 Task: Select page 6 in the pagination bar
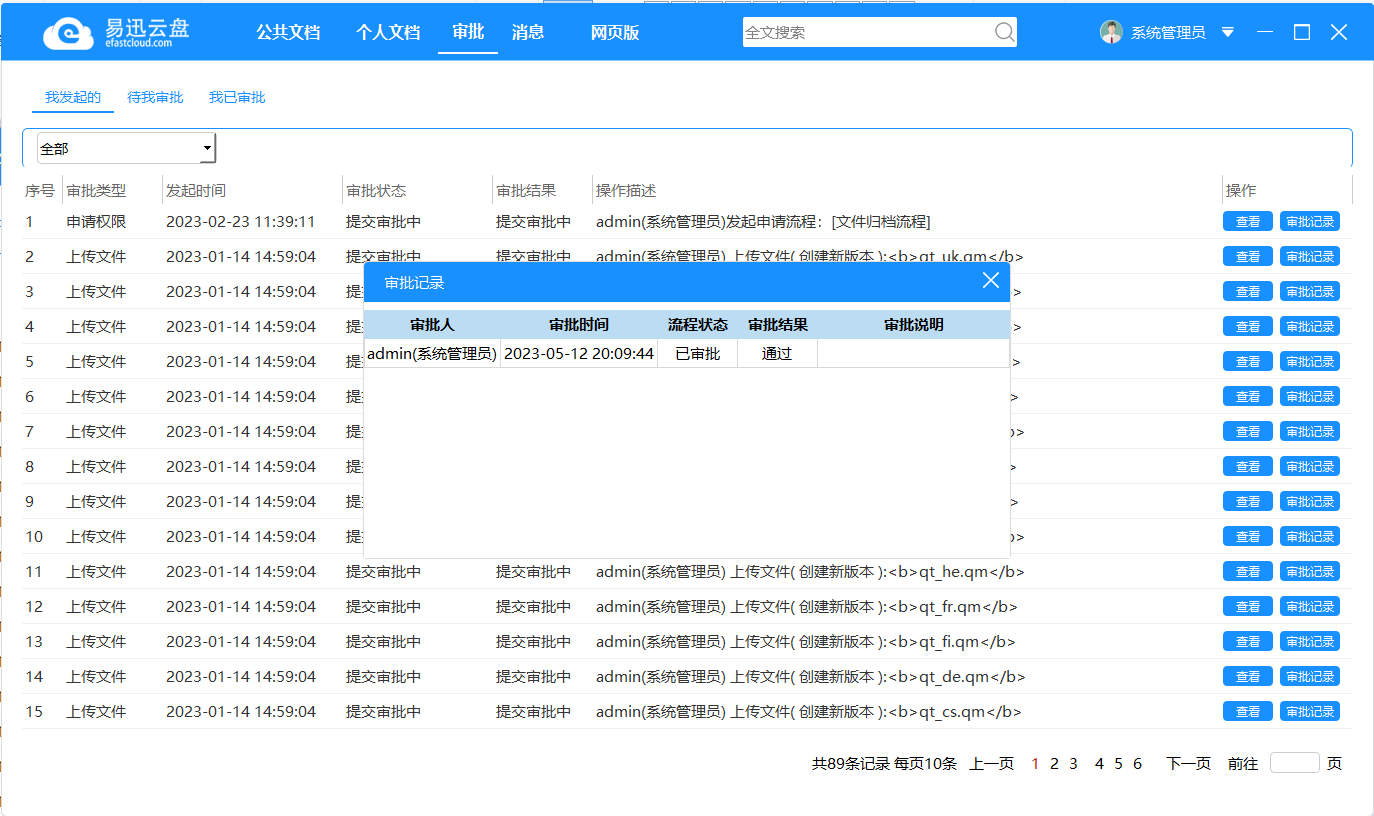click(1137, 763)
